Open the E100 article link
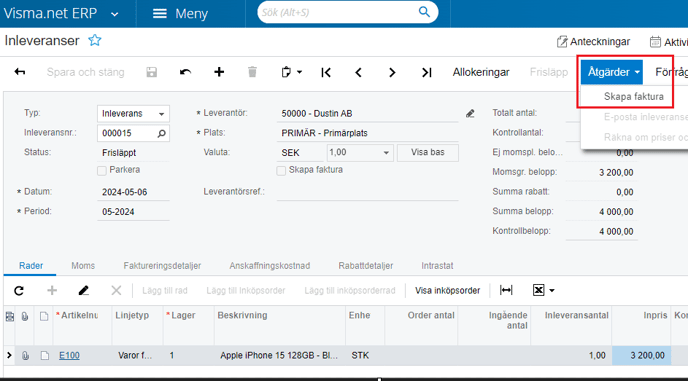Viewport: 688px width, 381px height. pyautogui.click(x=69, y=356)
